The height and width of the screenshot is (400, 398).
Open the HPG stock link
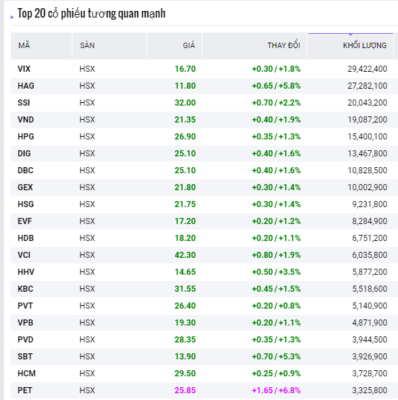[26, 137]
